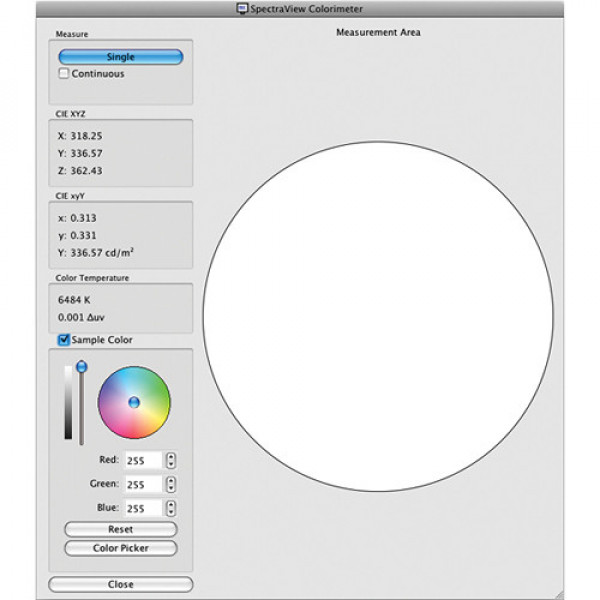Click the Measurement Area heading
Viewport: 600px width, 600px height.
click(378, 33)
